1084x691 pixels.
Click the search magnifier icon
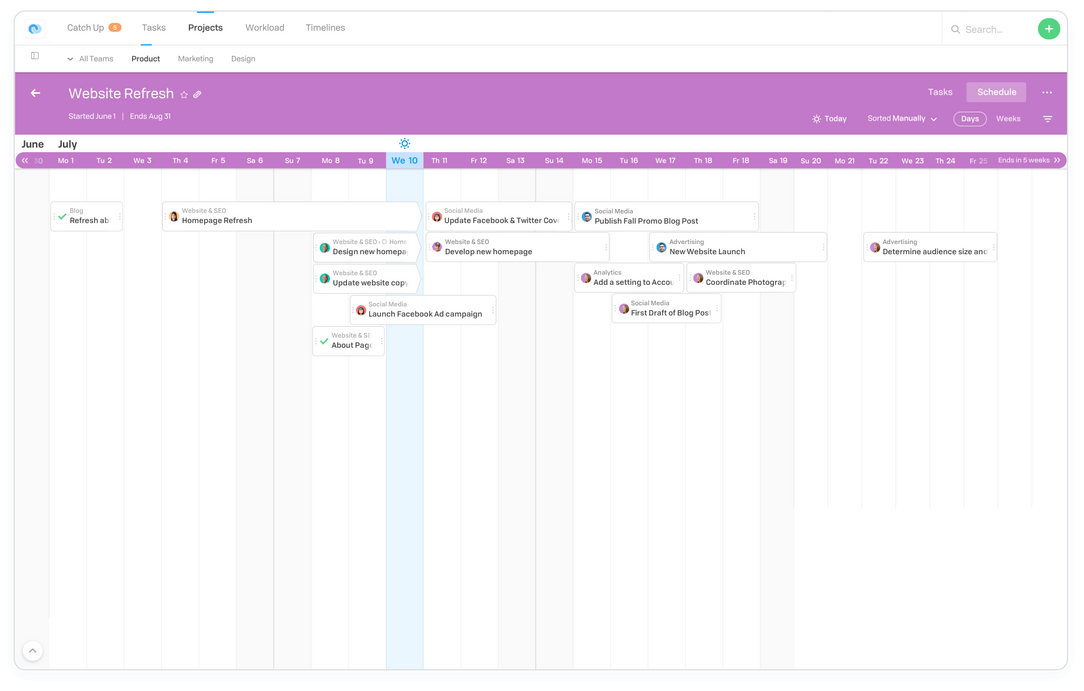pyautogui.click(x=955, y=30)
